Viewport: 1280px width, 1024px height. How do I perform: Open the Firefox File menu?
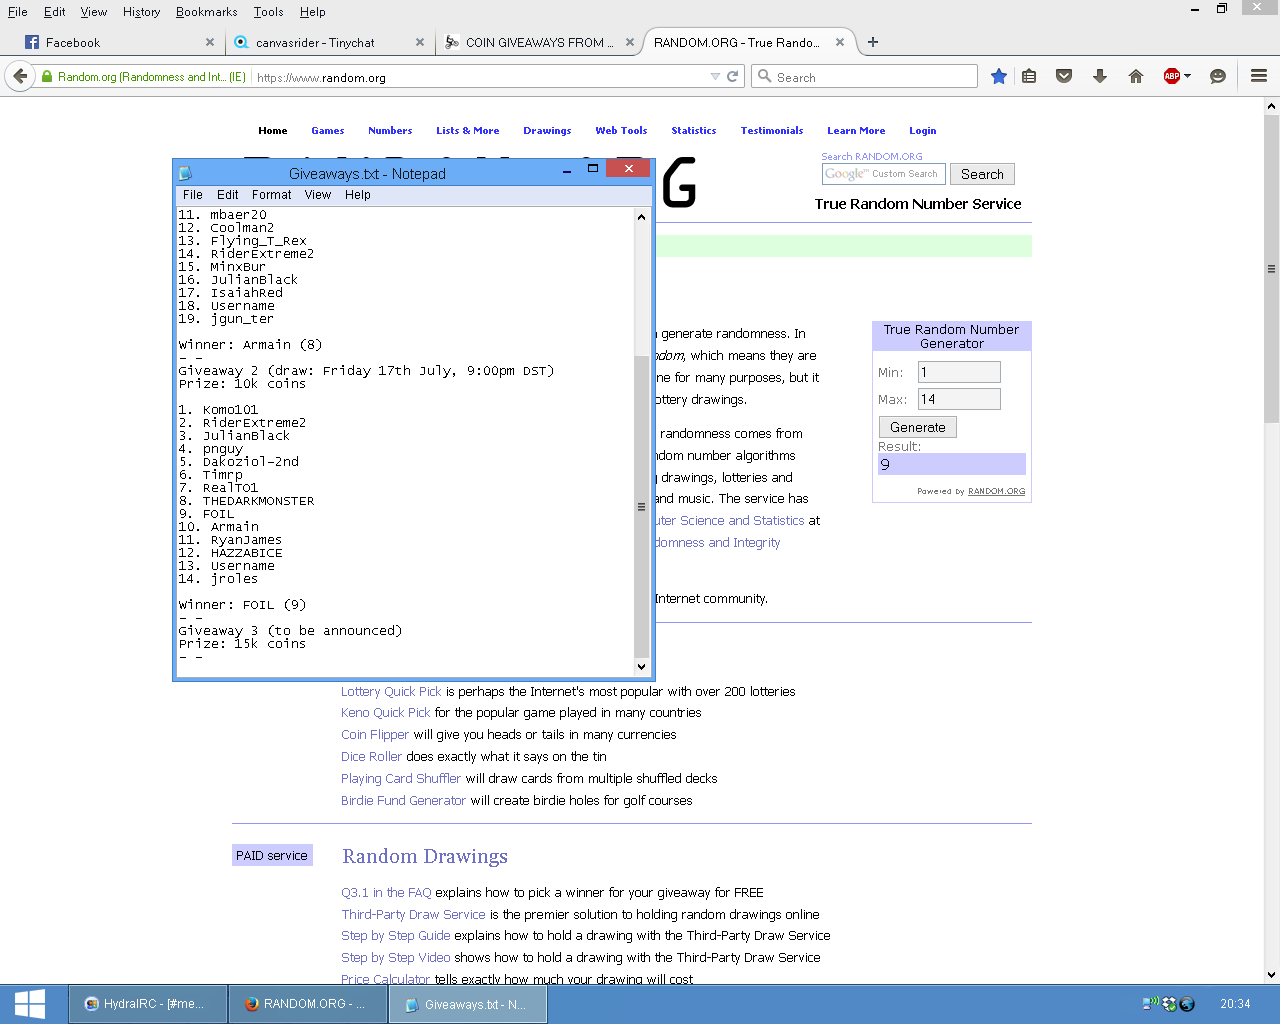click(18, 12)
